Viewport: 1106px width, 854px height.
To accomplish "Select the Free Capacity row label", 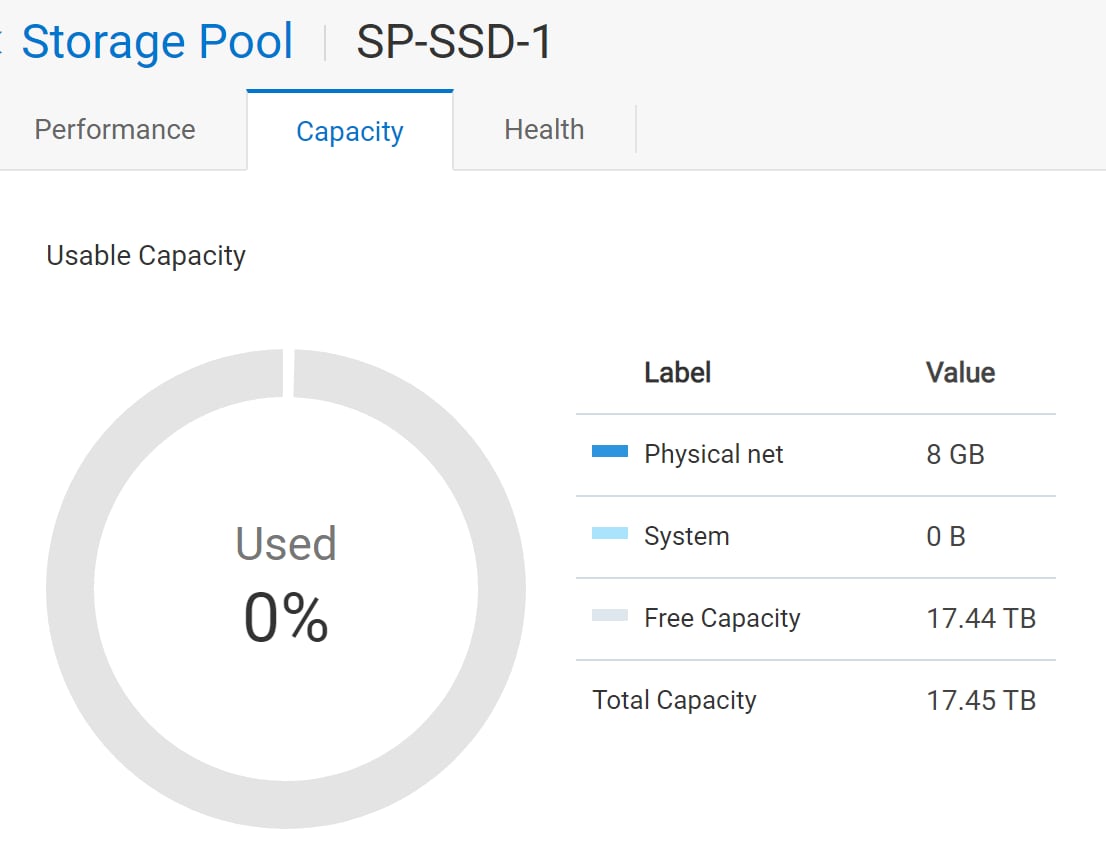I will (x=722, y=618).
